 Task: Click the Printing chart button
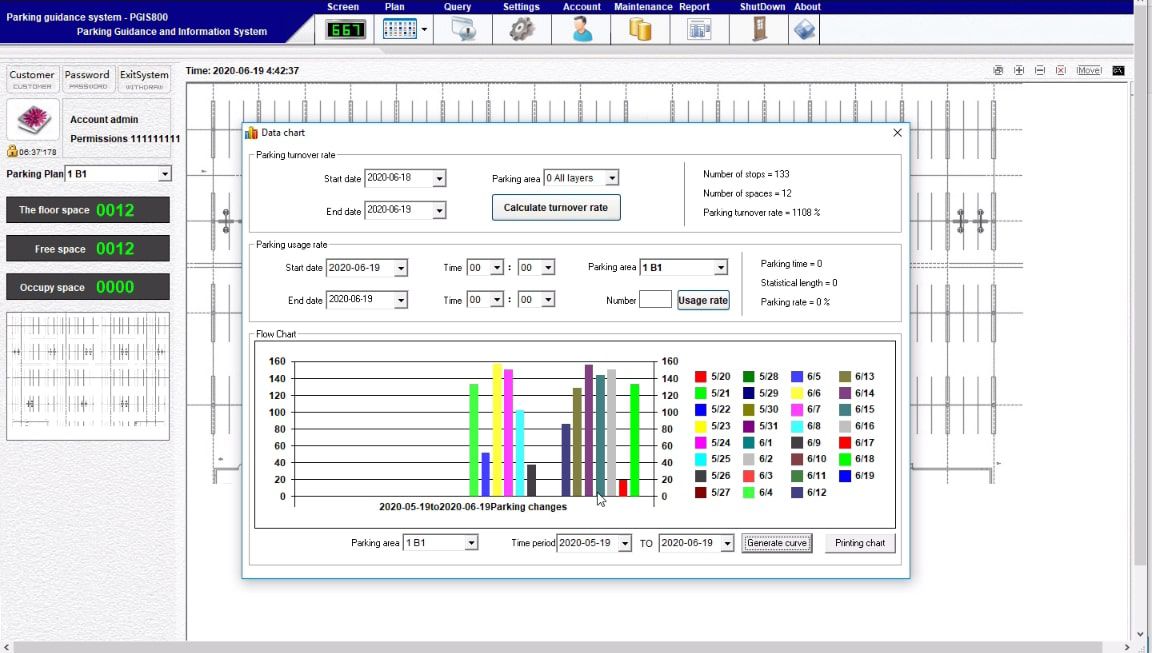860,543
